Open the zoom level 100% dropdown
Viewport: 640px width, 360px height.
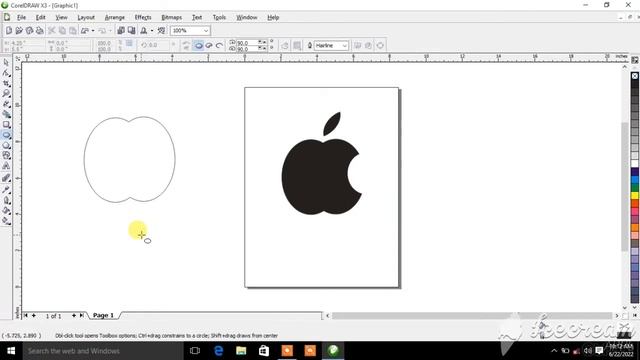tap(206, 31)
